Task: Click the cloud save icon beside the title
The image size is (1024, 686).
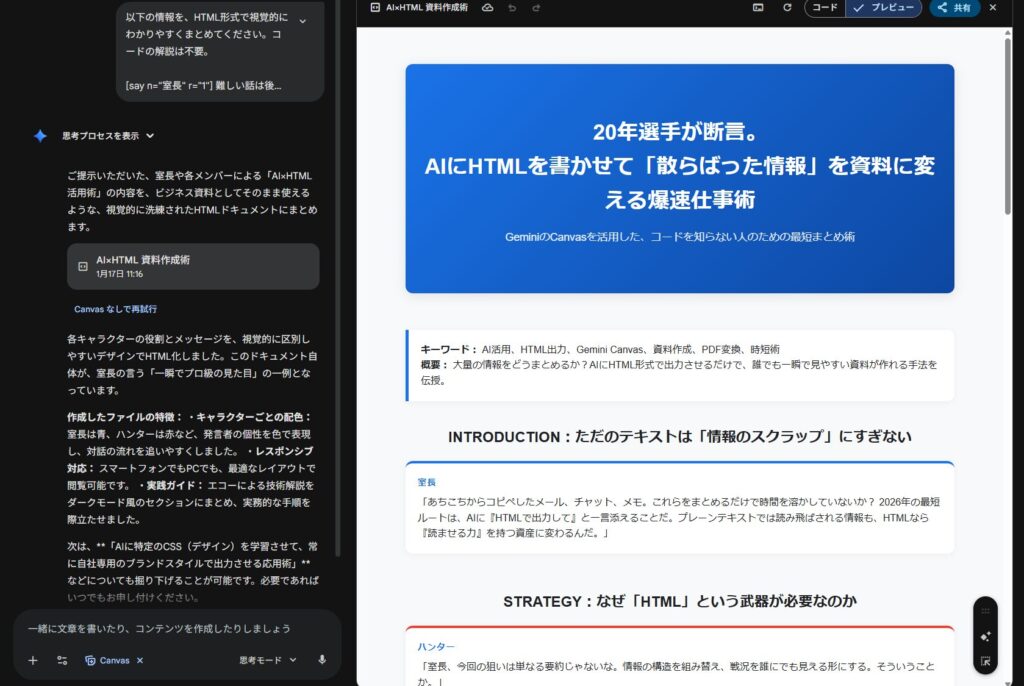Action: point(488,8)
